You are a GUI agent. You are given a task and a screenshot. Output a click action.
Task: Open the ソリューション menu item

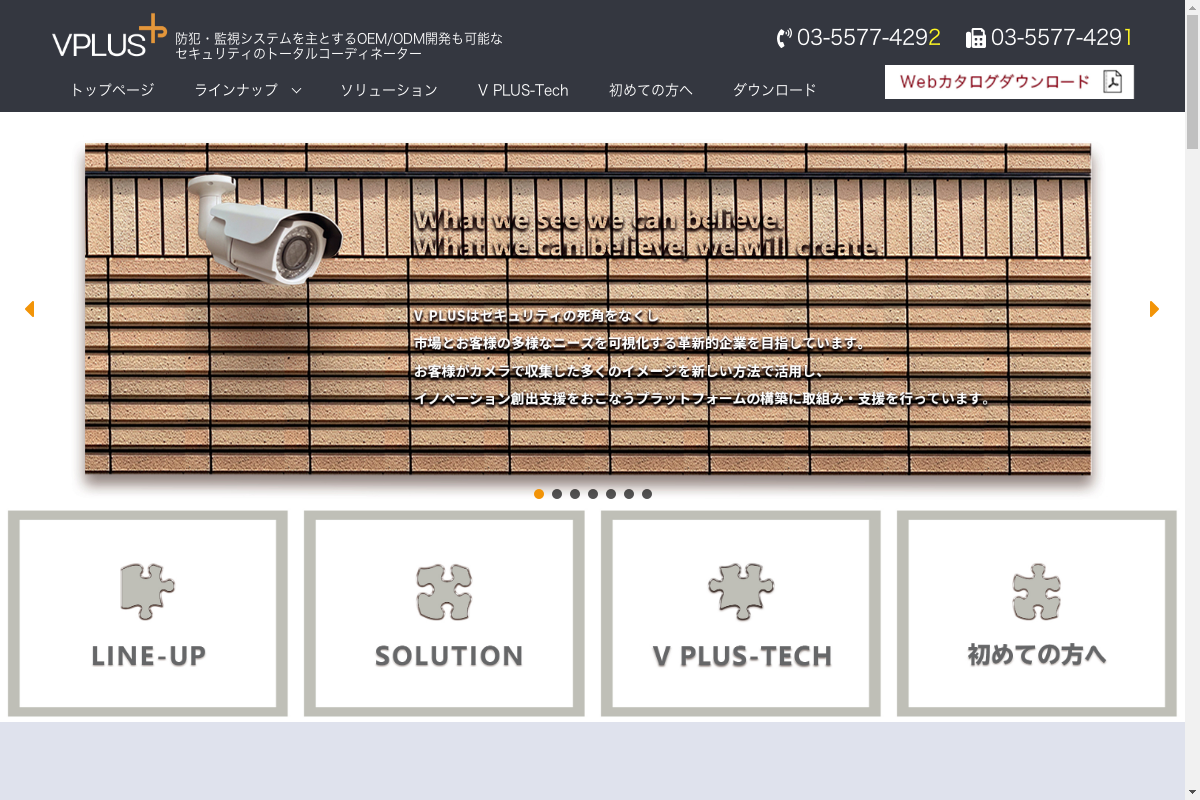[389, 90]
